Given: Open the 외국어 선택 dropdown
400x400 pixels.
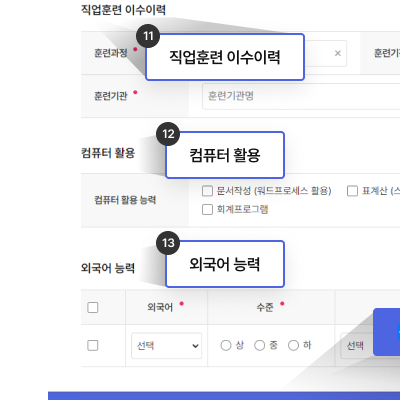Looking at the screenshot, I should click(x=167, y=346).
